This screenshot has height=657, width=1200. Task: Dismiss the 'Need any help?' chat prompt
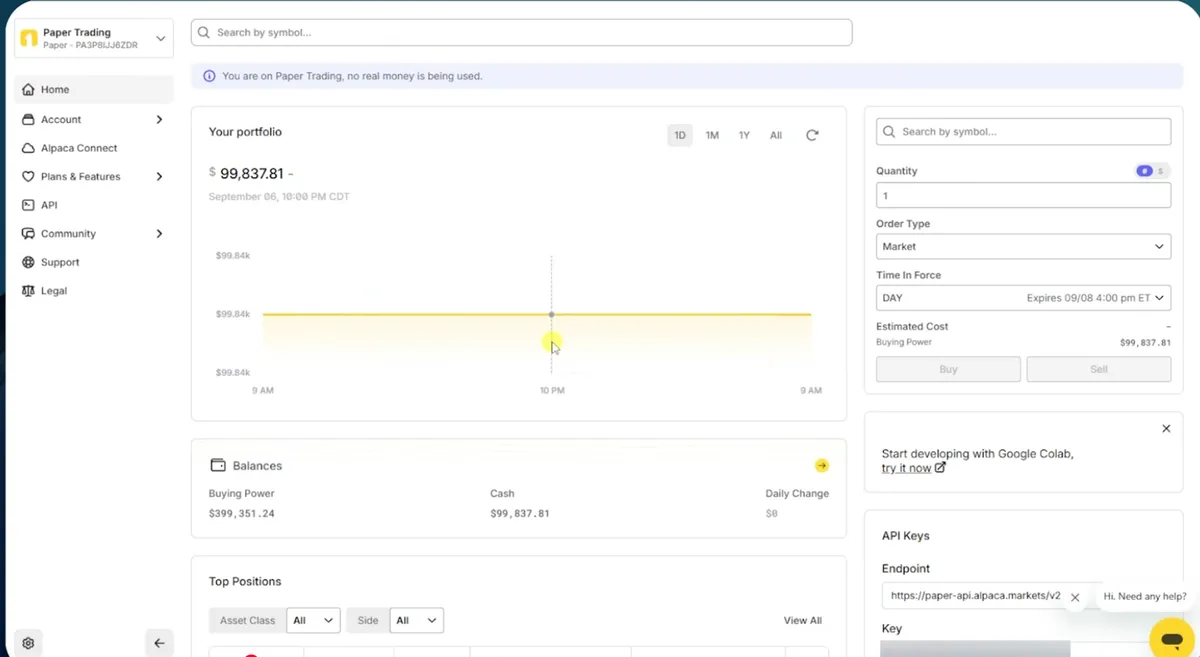pyautogui.click(x=1075, y=598)
